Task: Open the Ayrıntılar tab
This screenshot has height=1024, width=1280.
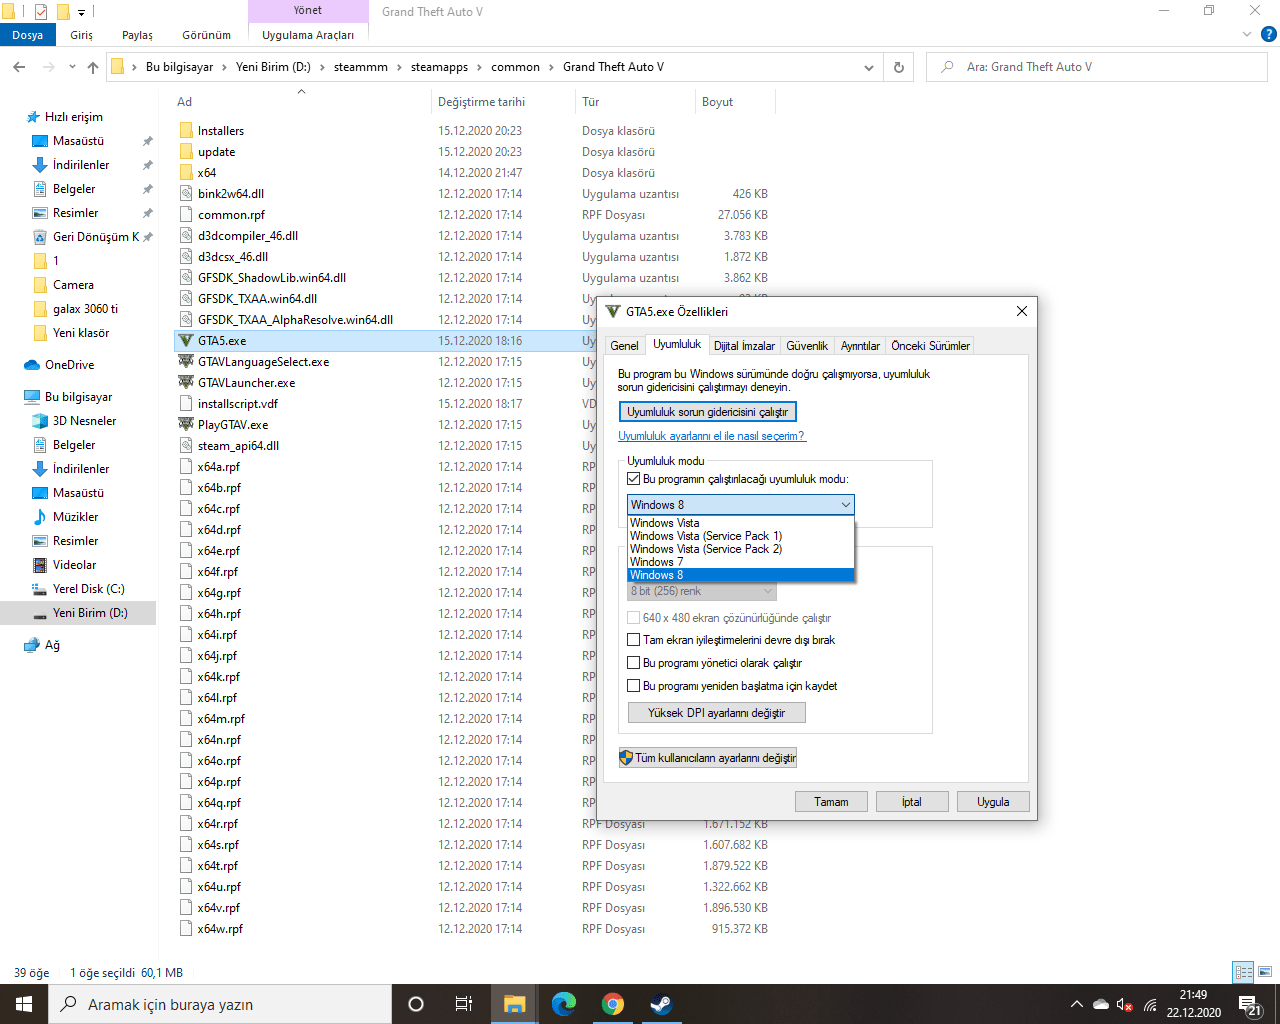Action: [860, 346]
